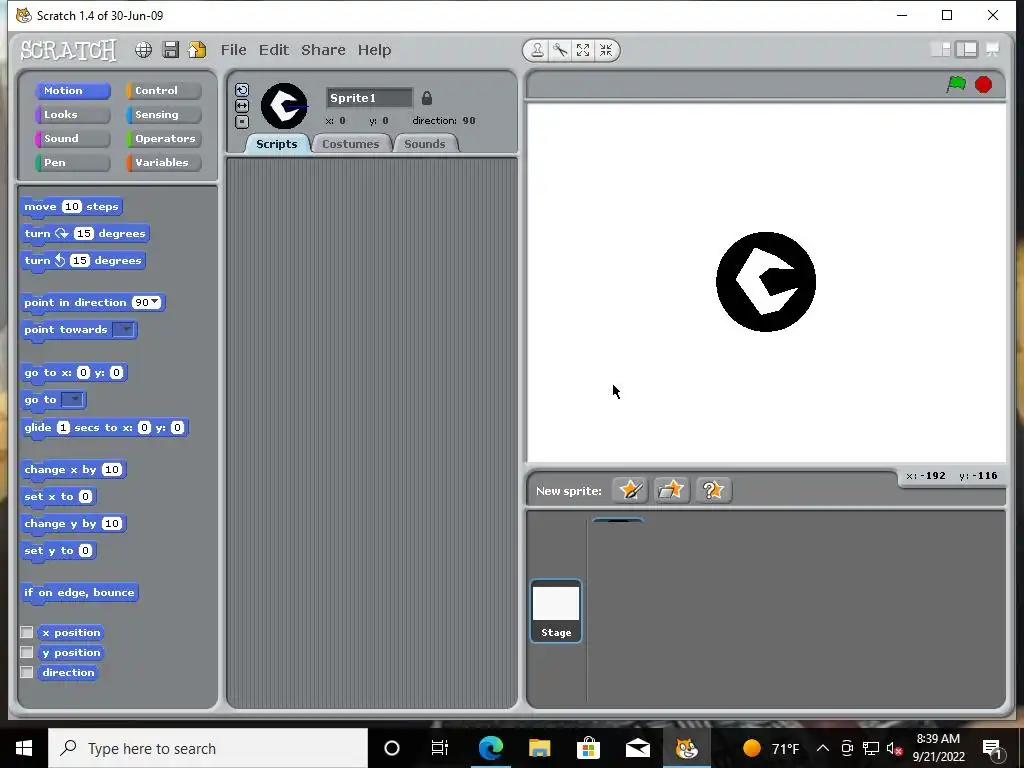This screenshot has height=768, width=1024.
Task: Enable the x position checkbox
Action: point(27,632)
